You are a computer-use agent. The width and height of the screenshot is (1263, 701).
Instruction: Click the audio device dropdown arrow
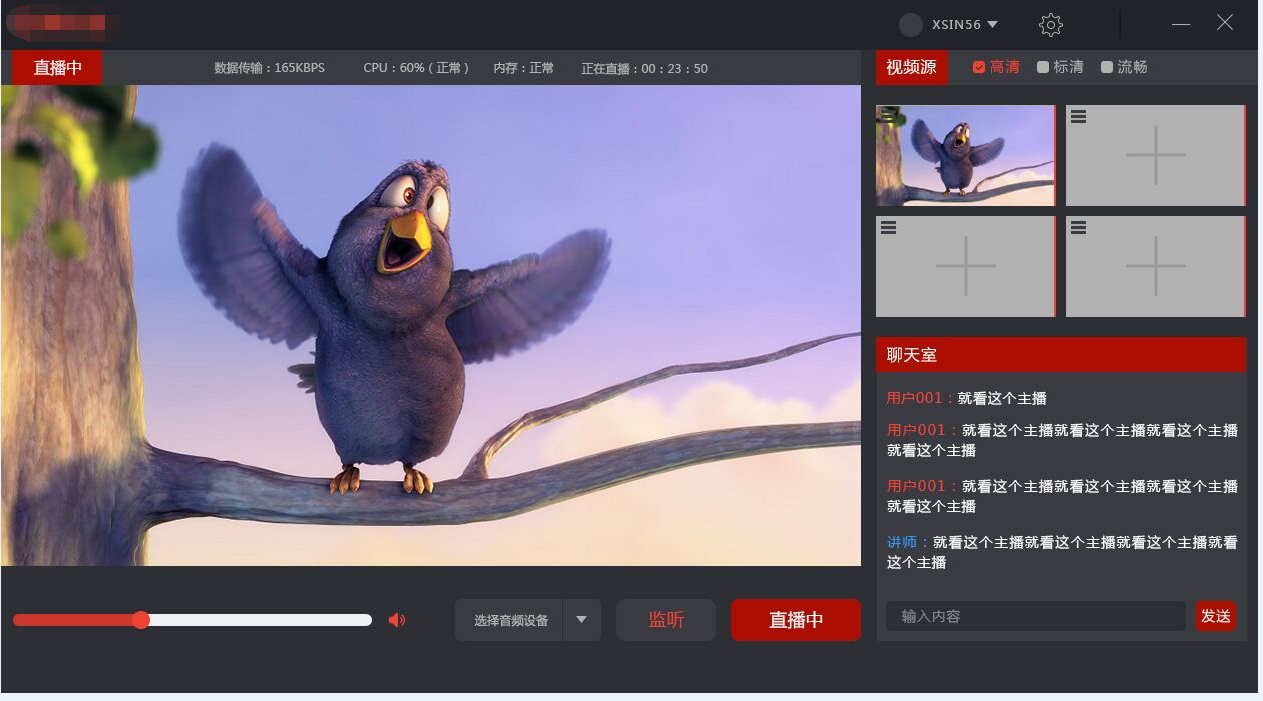pos(581,620)
